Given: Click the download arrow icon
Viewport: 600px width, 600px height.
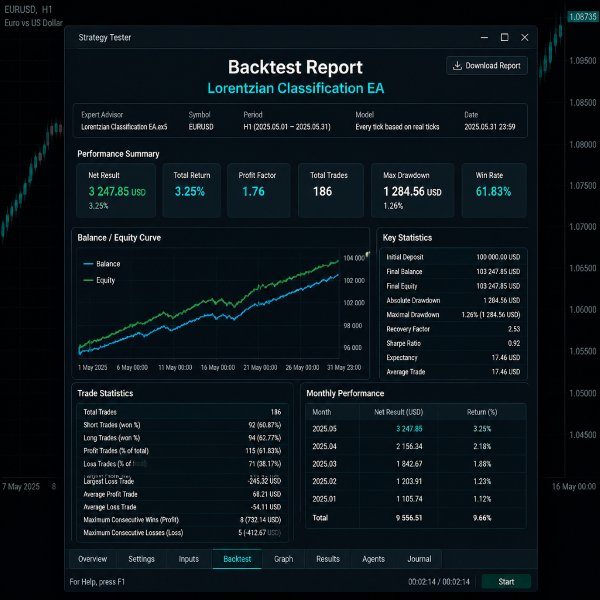Looking at the screenshot, I should tap(457, 65).
